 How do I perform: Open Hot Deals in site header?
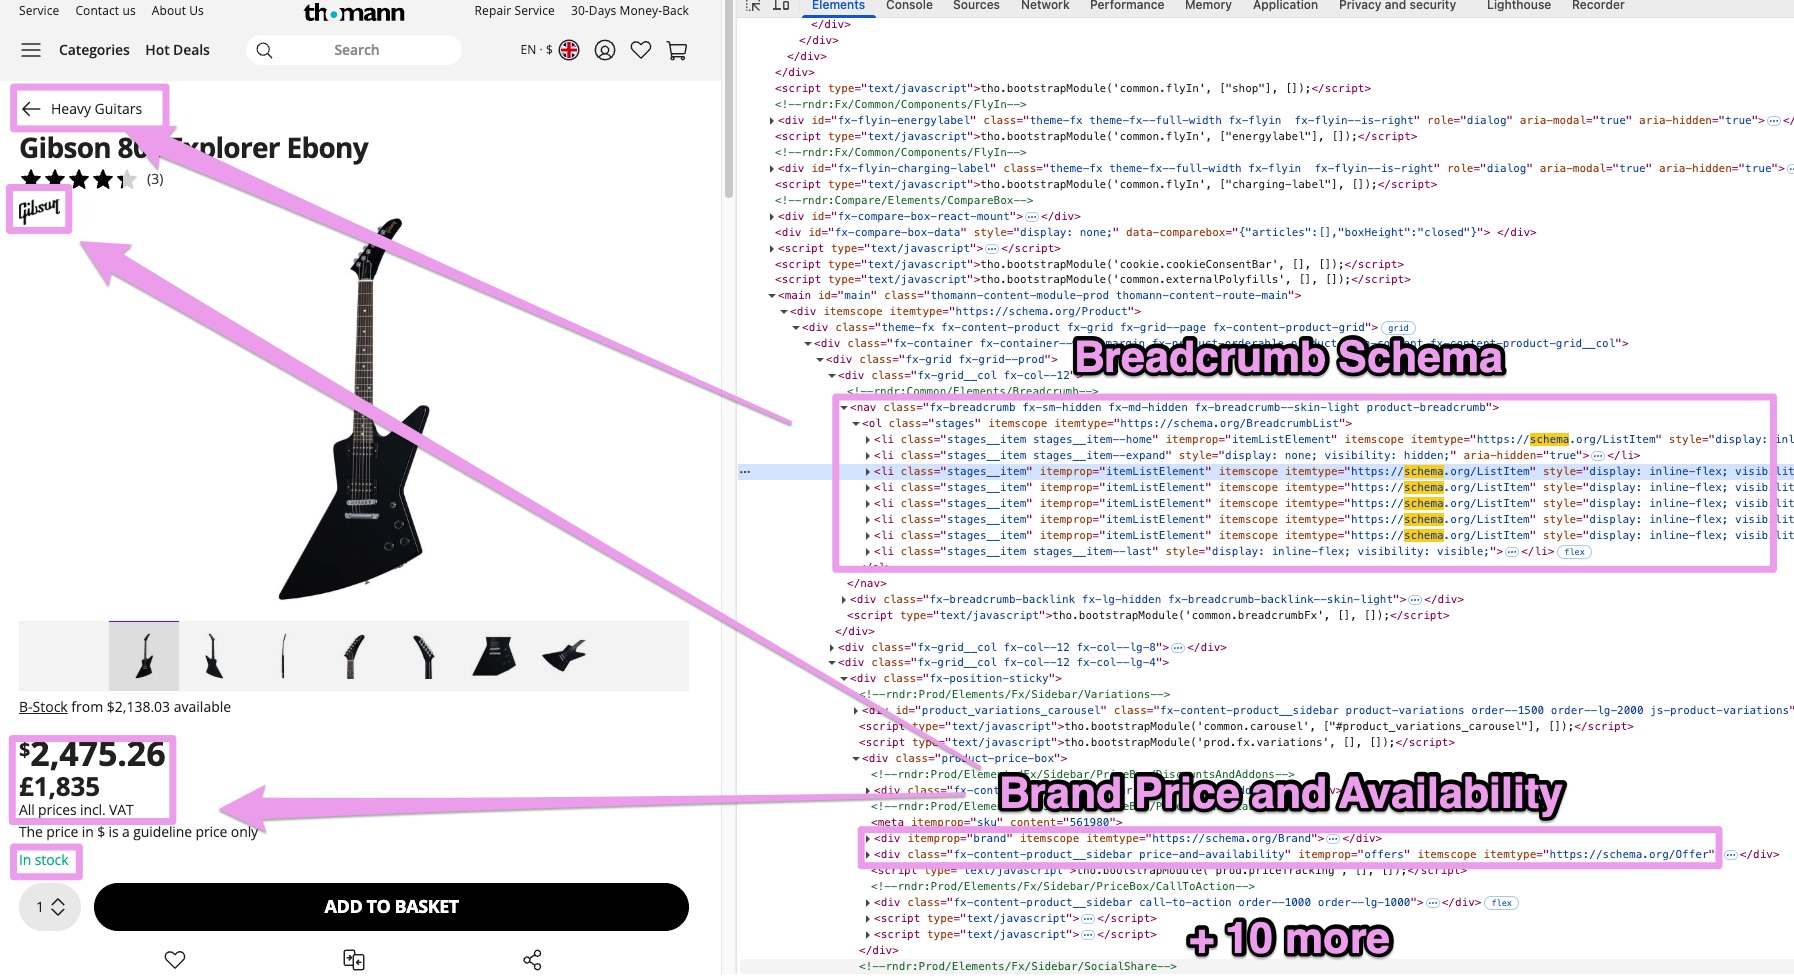click(177, 50)
